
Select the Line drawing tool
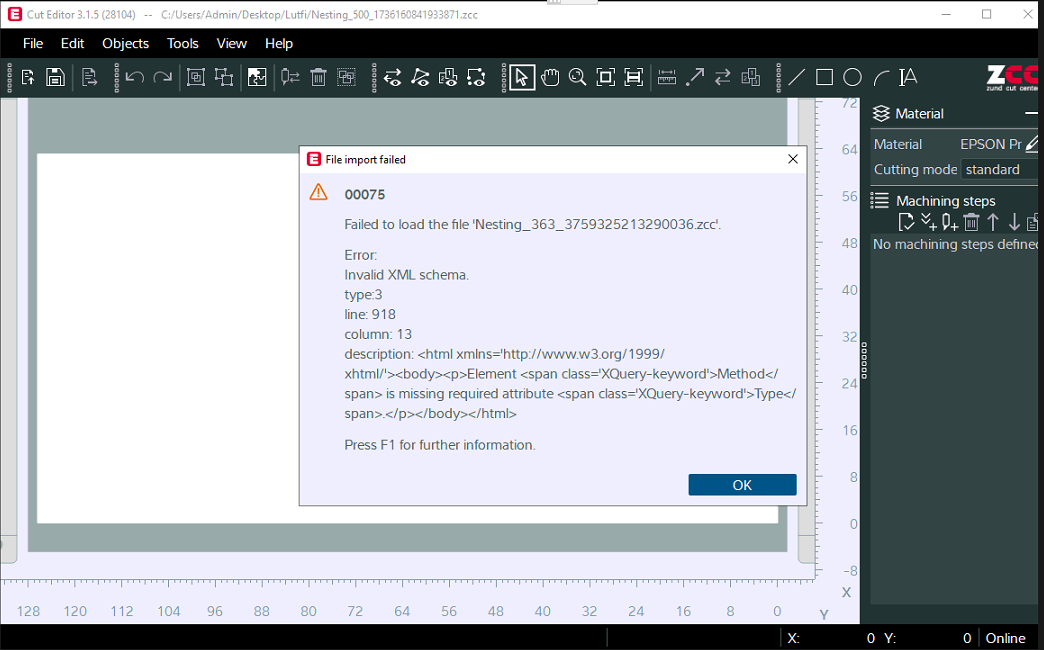pos(796,77)
